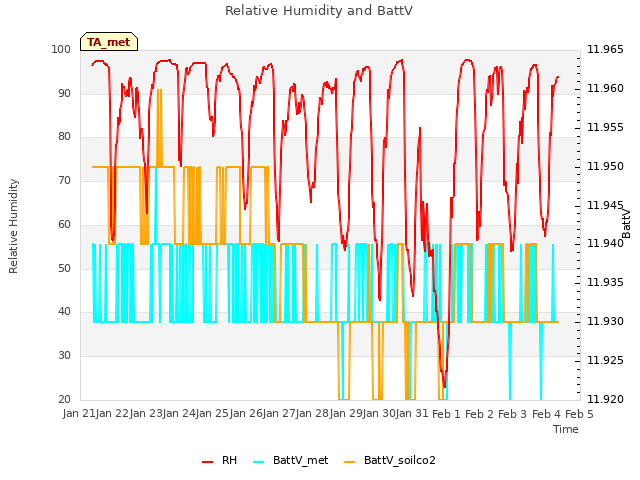Click the 11.945 BattV axis value
640x480 pixels.
click(x=605, y=205)
